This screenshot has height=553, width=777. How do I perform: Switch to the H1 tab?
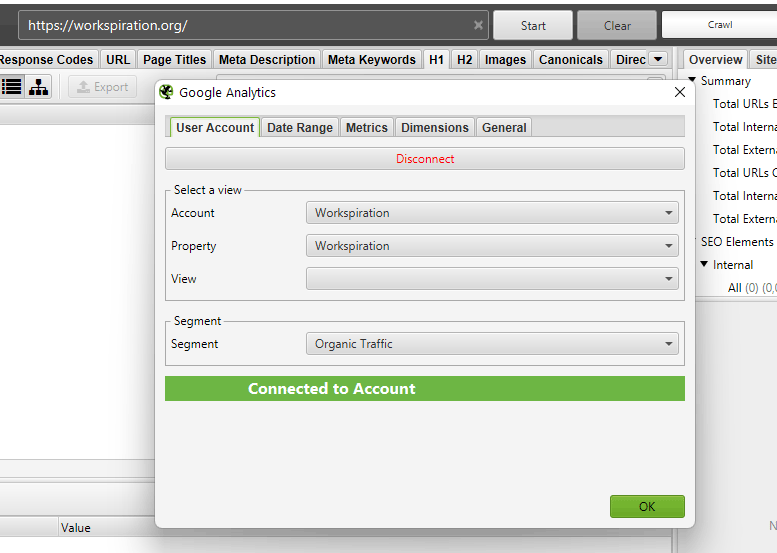coord(436,59)
